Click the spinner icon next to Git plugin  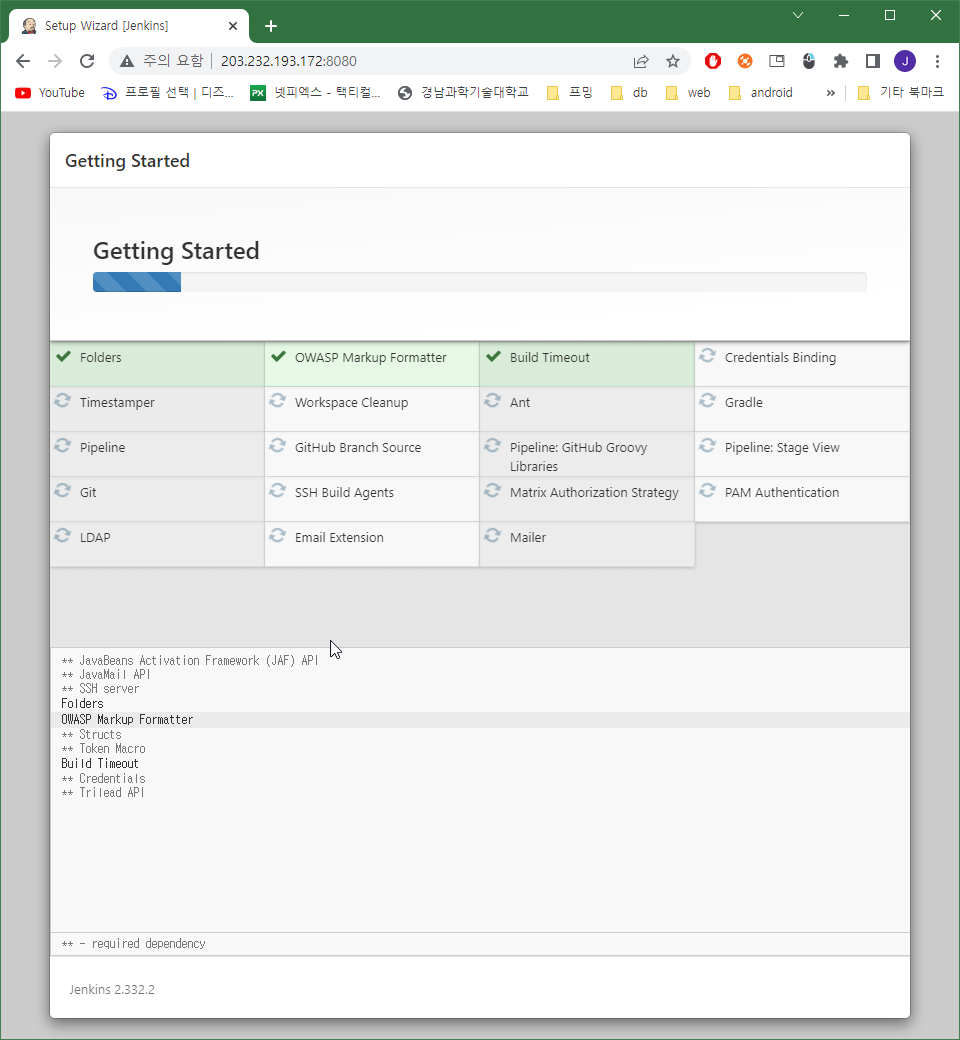(x=62, y=492)
